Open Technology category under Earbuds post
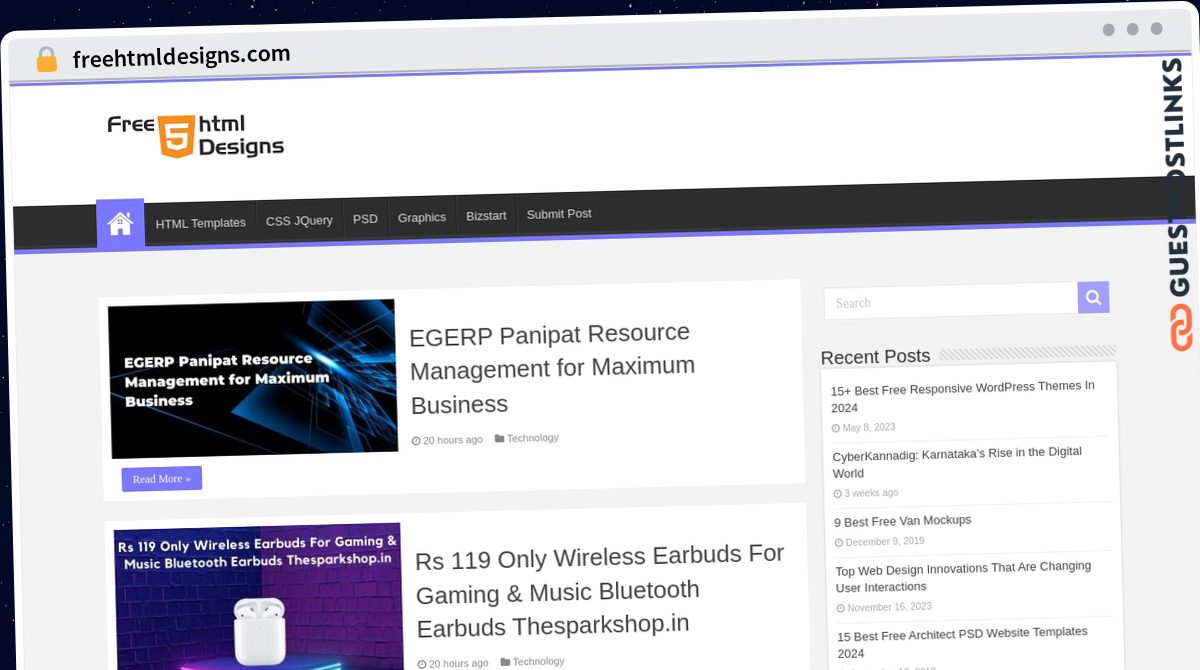The width and height of the screenshot is (1200, 670). (538, 661)
